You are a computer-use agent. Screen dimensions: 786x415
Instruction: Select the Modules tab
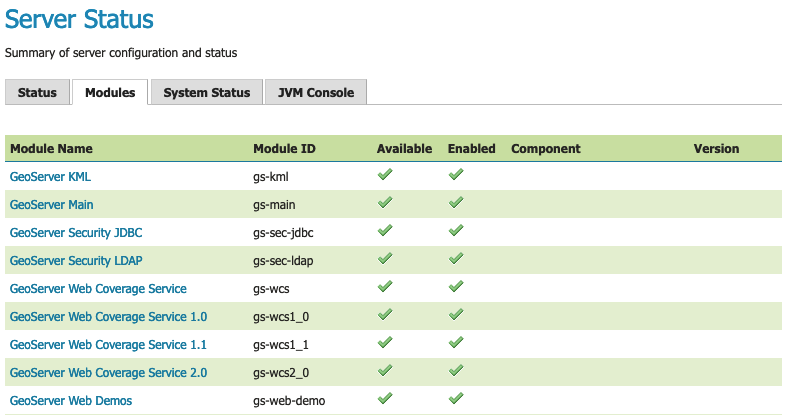click(110, 93)
